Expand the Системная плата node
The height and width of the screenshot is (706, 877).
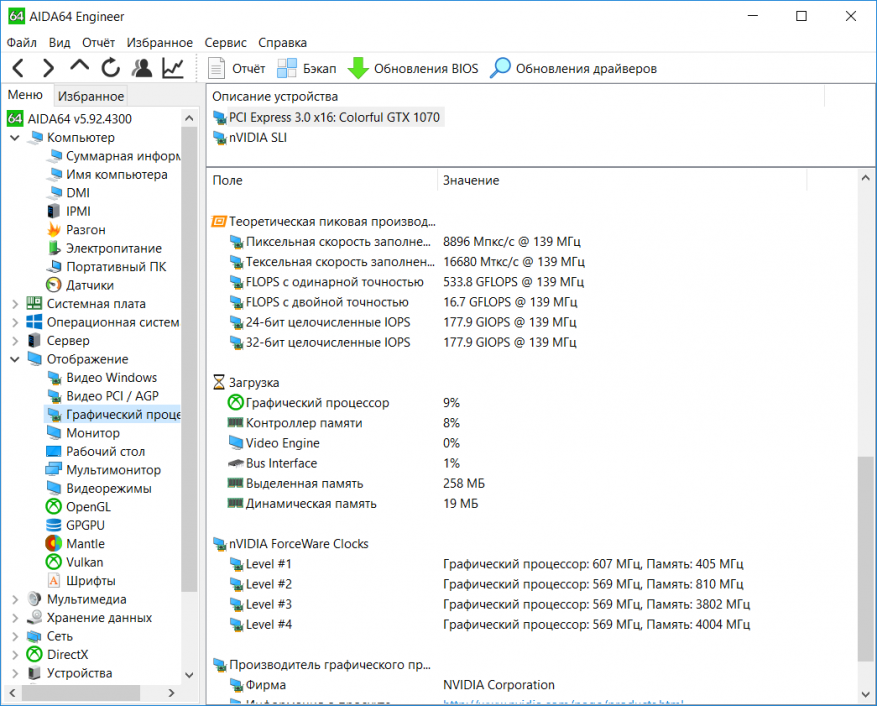(15, 304)
